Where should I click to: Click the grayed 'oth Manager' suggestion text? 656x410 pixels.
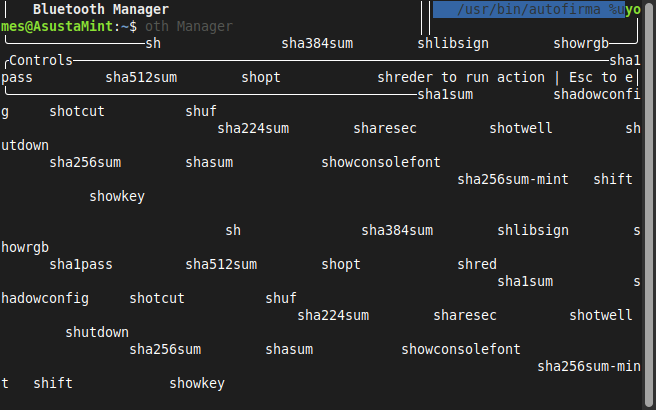click(189, 26)
